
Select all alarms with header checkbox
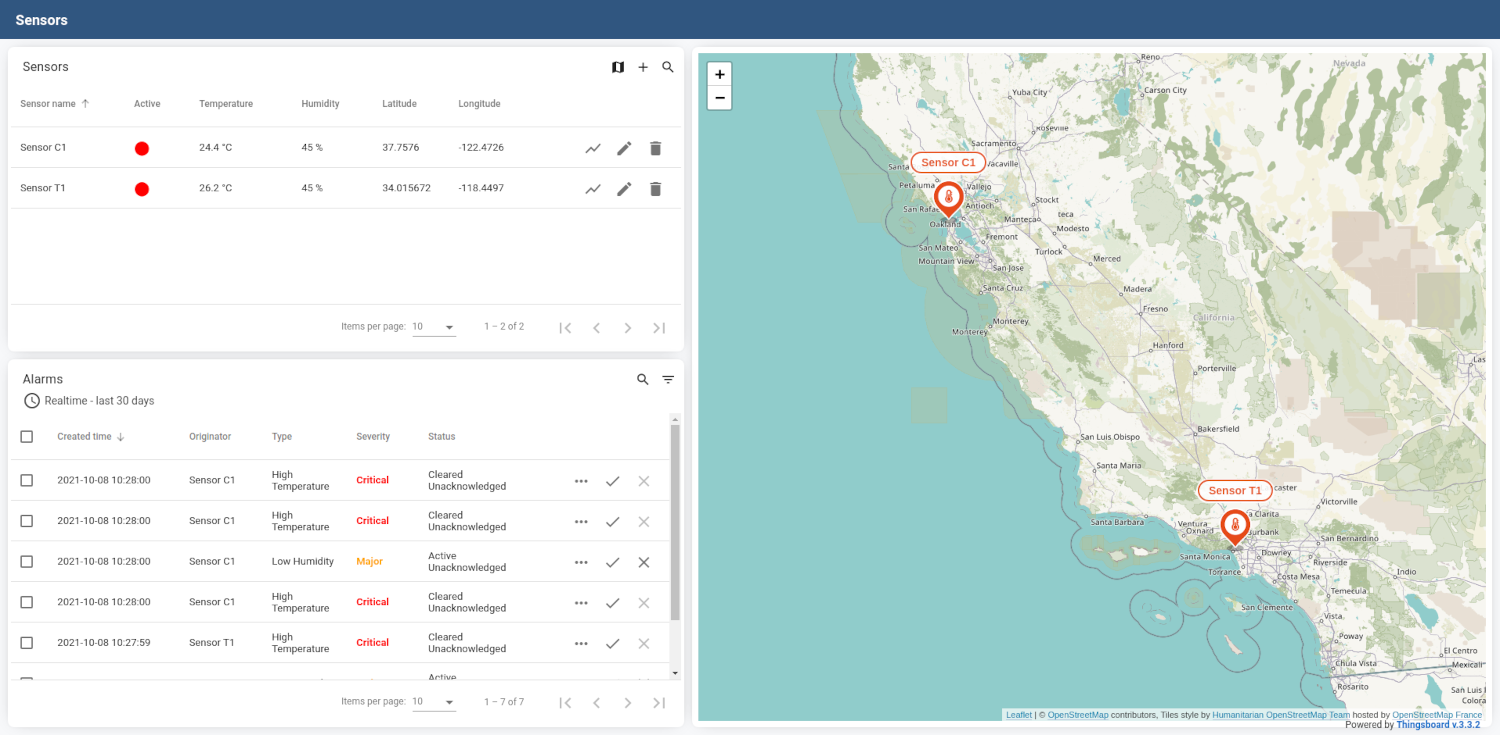[x=27, y=437]
